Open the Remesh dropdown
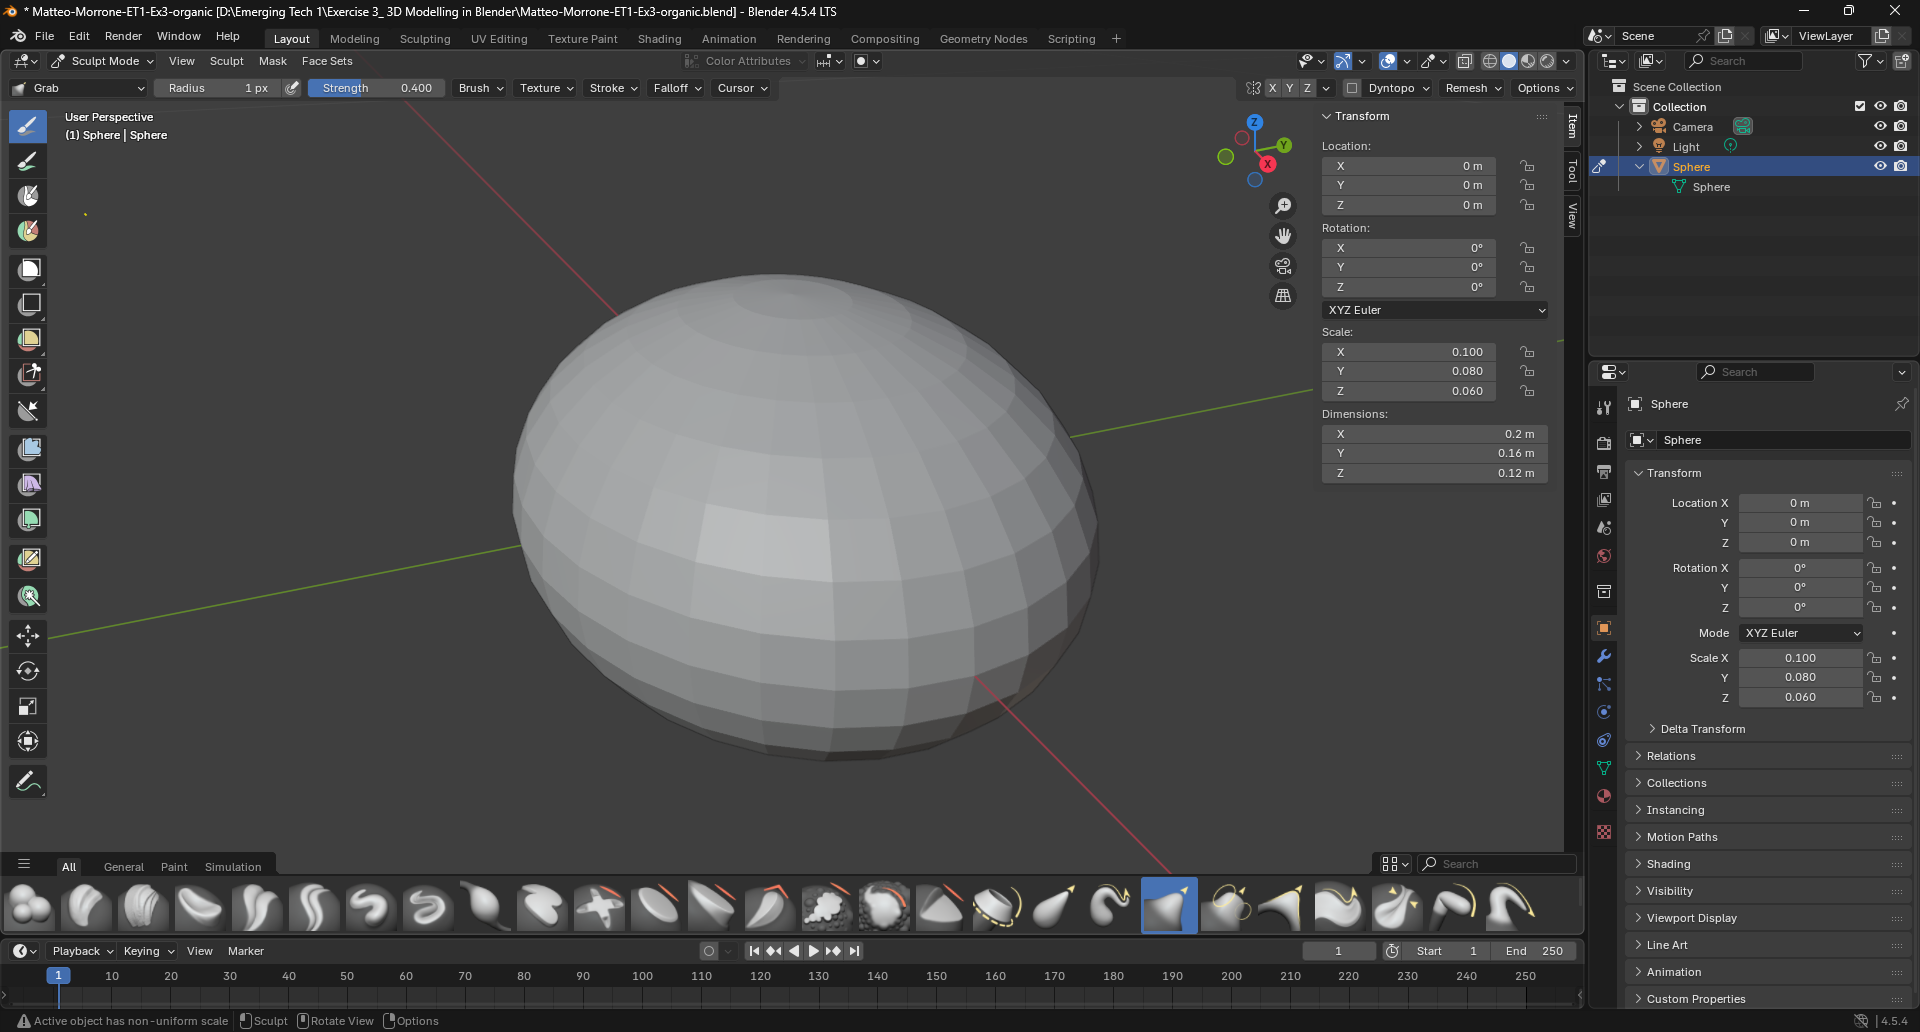This screenshot has height=1032, width=1920. (1473, 88)
